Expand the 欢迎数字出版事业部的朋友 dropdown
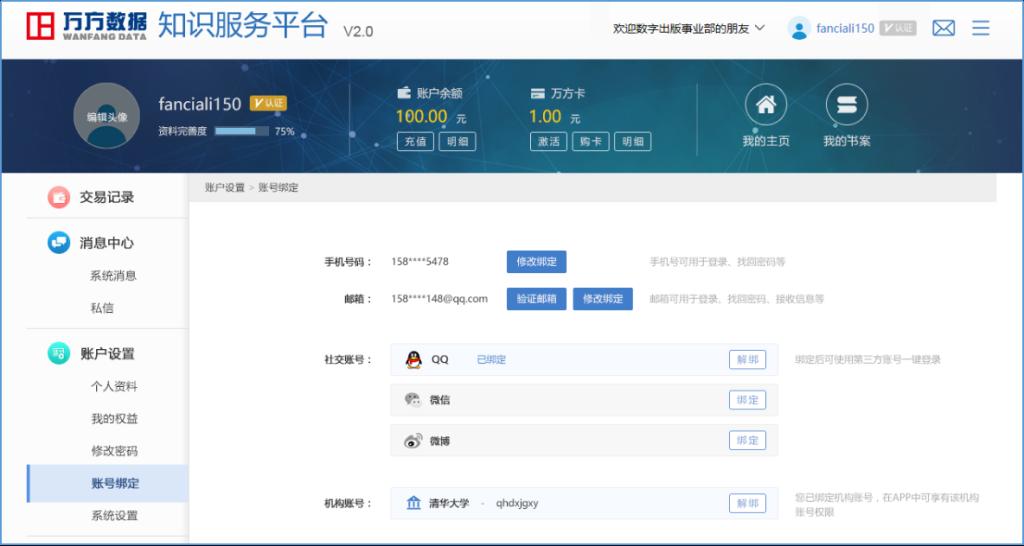Image resolution: width=1024 pixels, height=546 pixels. click(689, 28)
